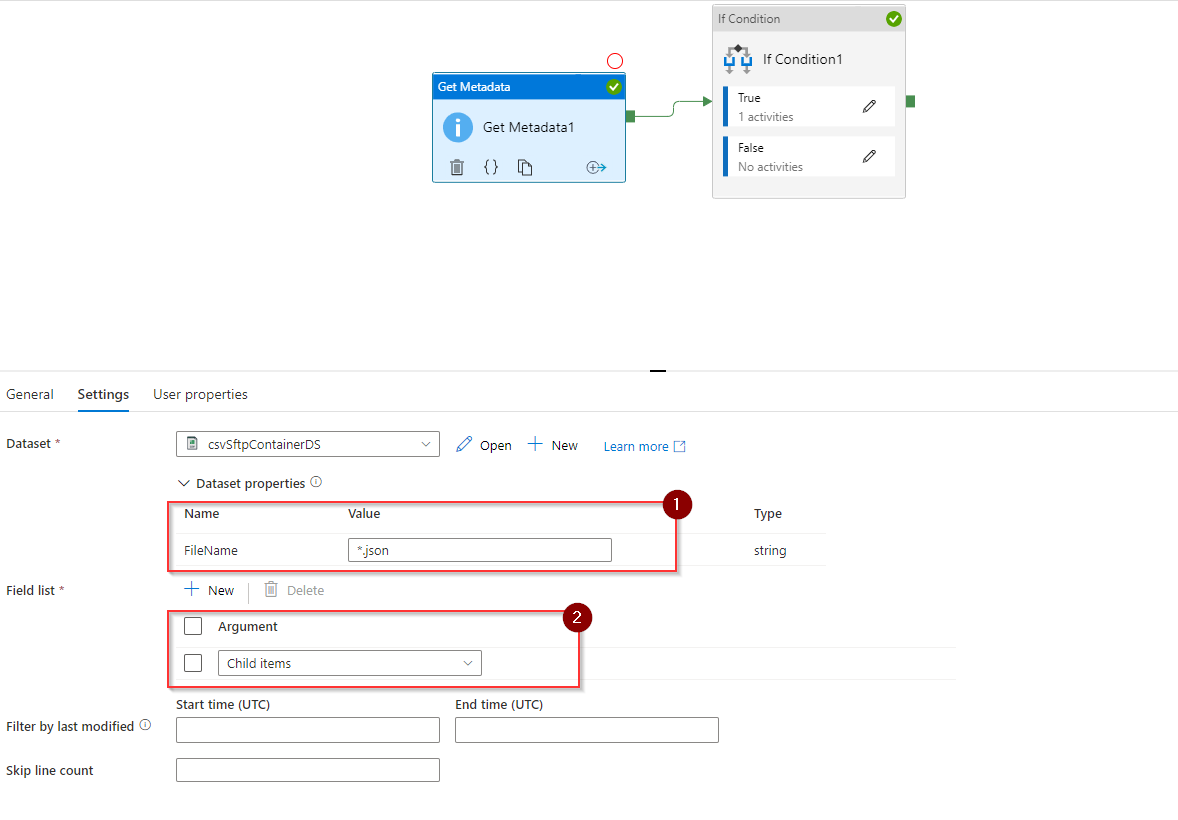The width and height of the screenshot is (1178, 820).
Task: Follow the Learn more link
Action: coord(636,446)
